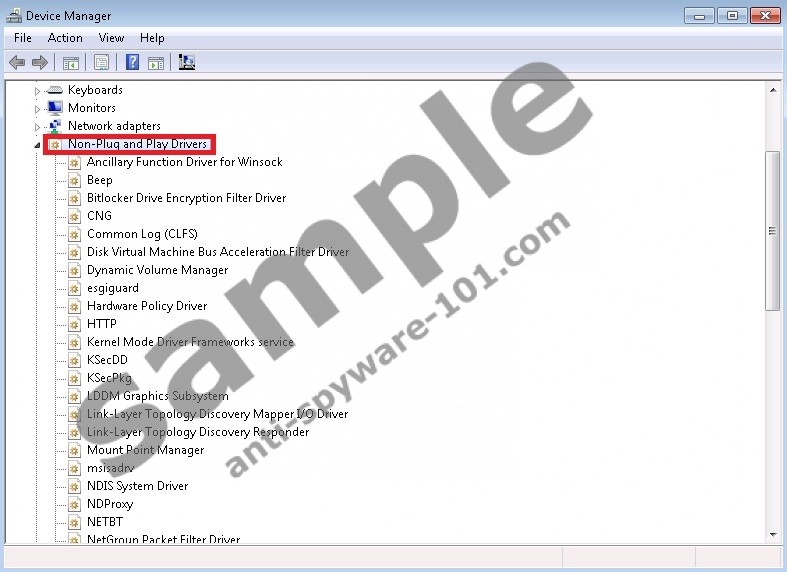Screen dimensions: 787x572
Task: Open the View menu
Action: (111, 38)
